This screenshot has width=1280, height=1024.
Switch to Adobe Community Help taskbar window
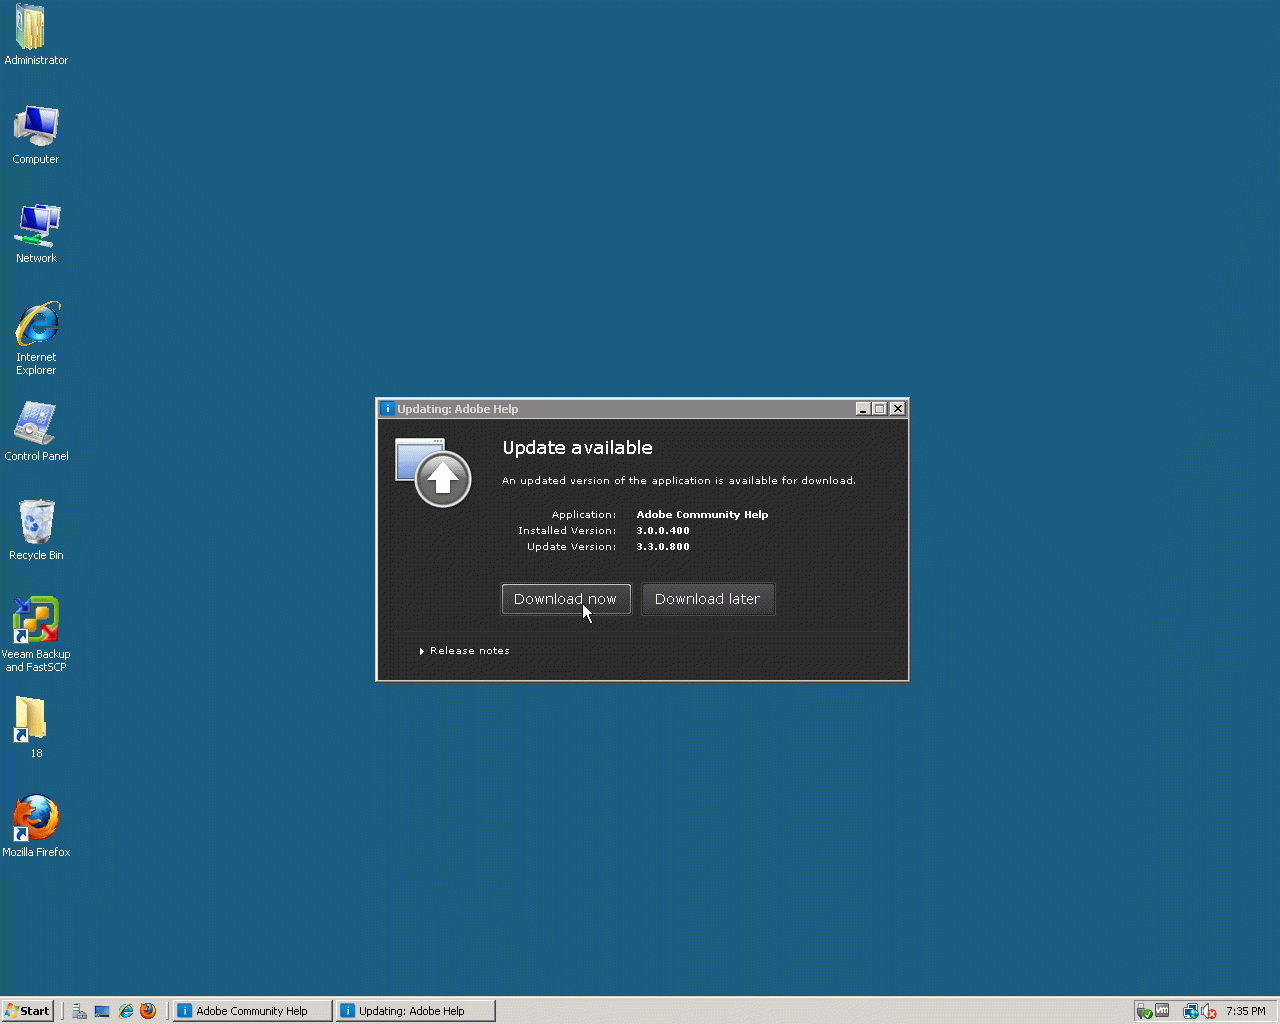(x=252, y=1011)
